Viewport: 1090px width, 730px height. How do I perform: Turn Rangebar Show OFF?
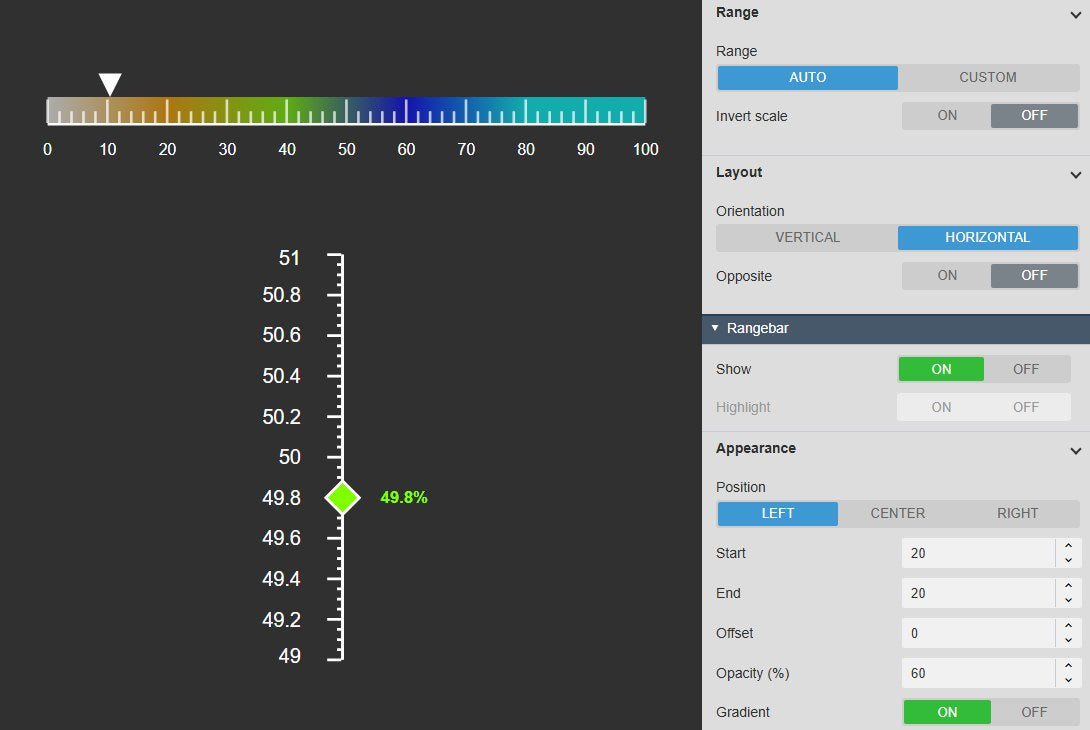1026,369
